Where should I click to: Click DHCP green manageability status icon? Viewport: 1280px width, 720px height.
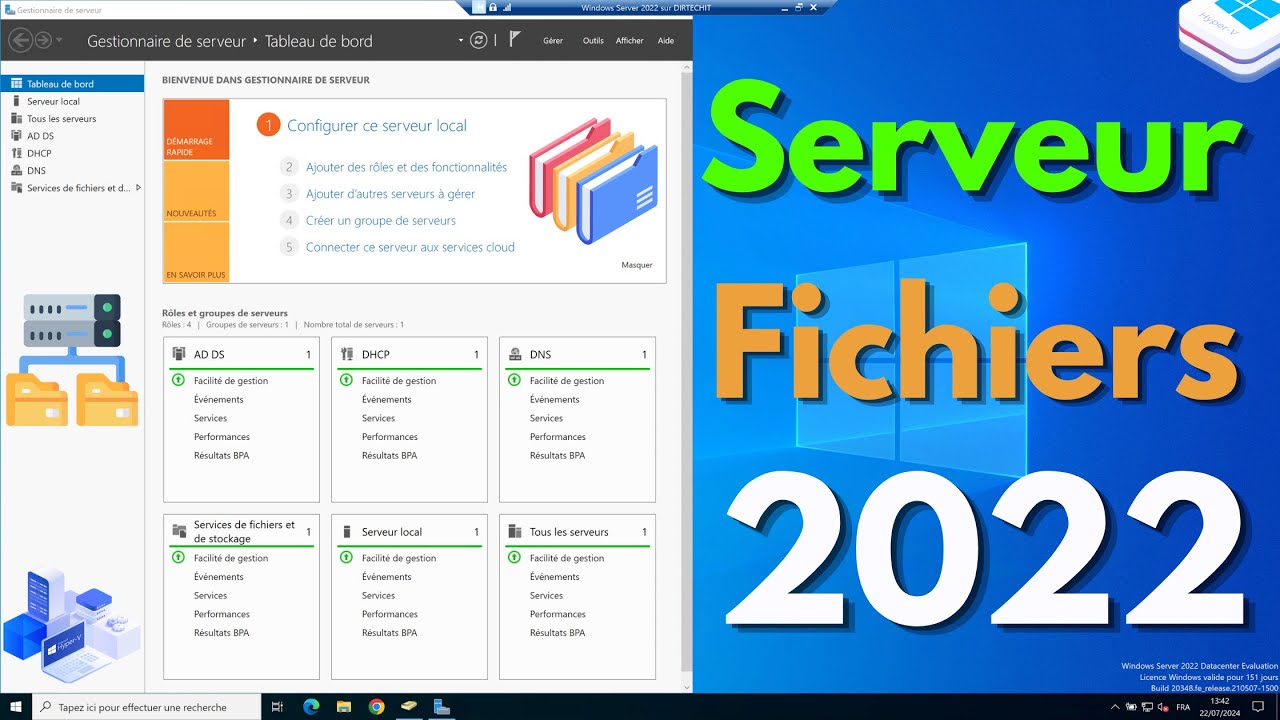(346, 381)
